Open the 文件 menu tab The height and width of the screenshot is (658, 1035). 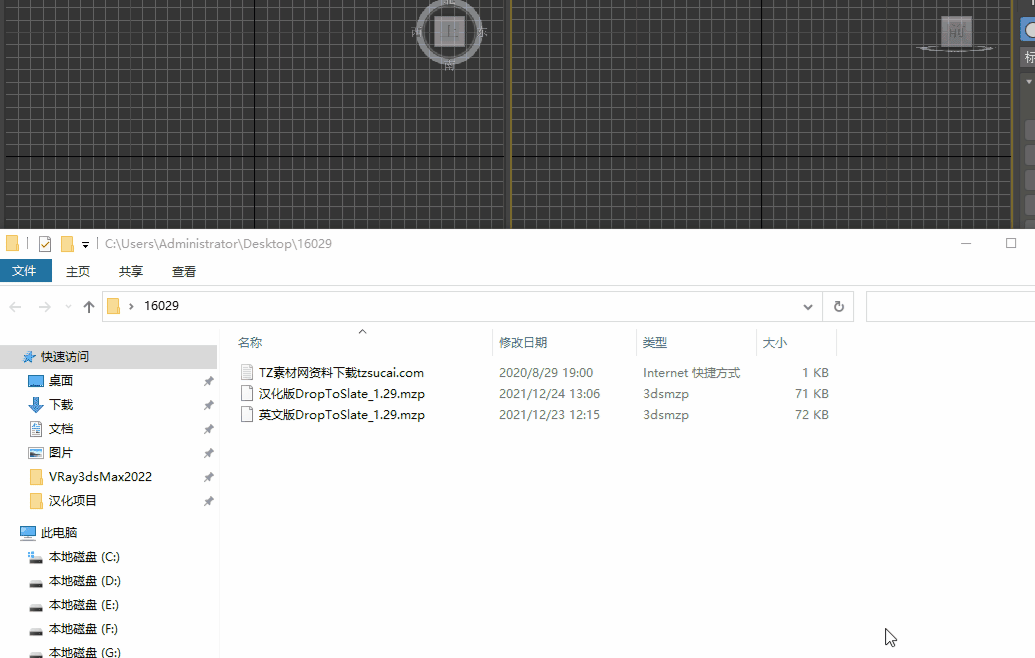[x=25, y=271]
